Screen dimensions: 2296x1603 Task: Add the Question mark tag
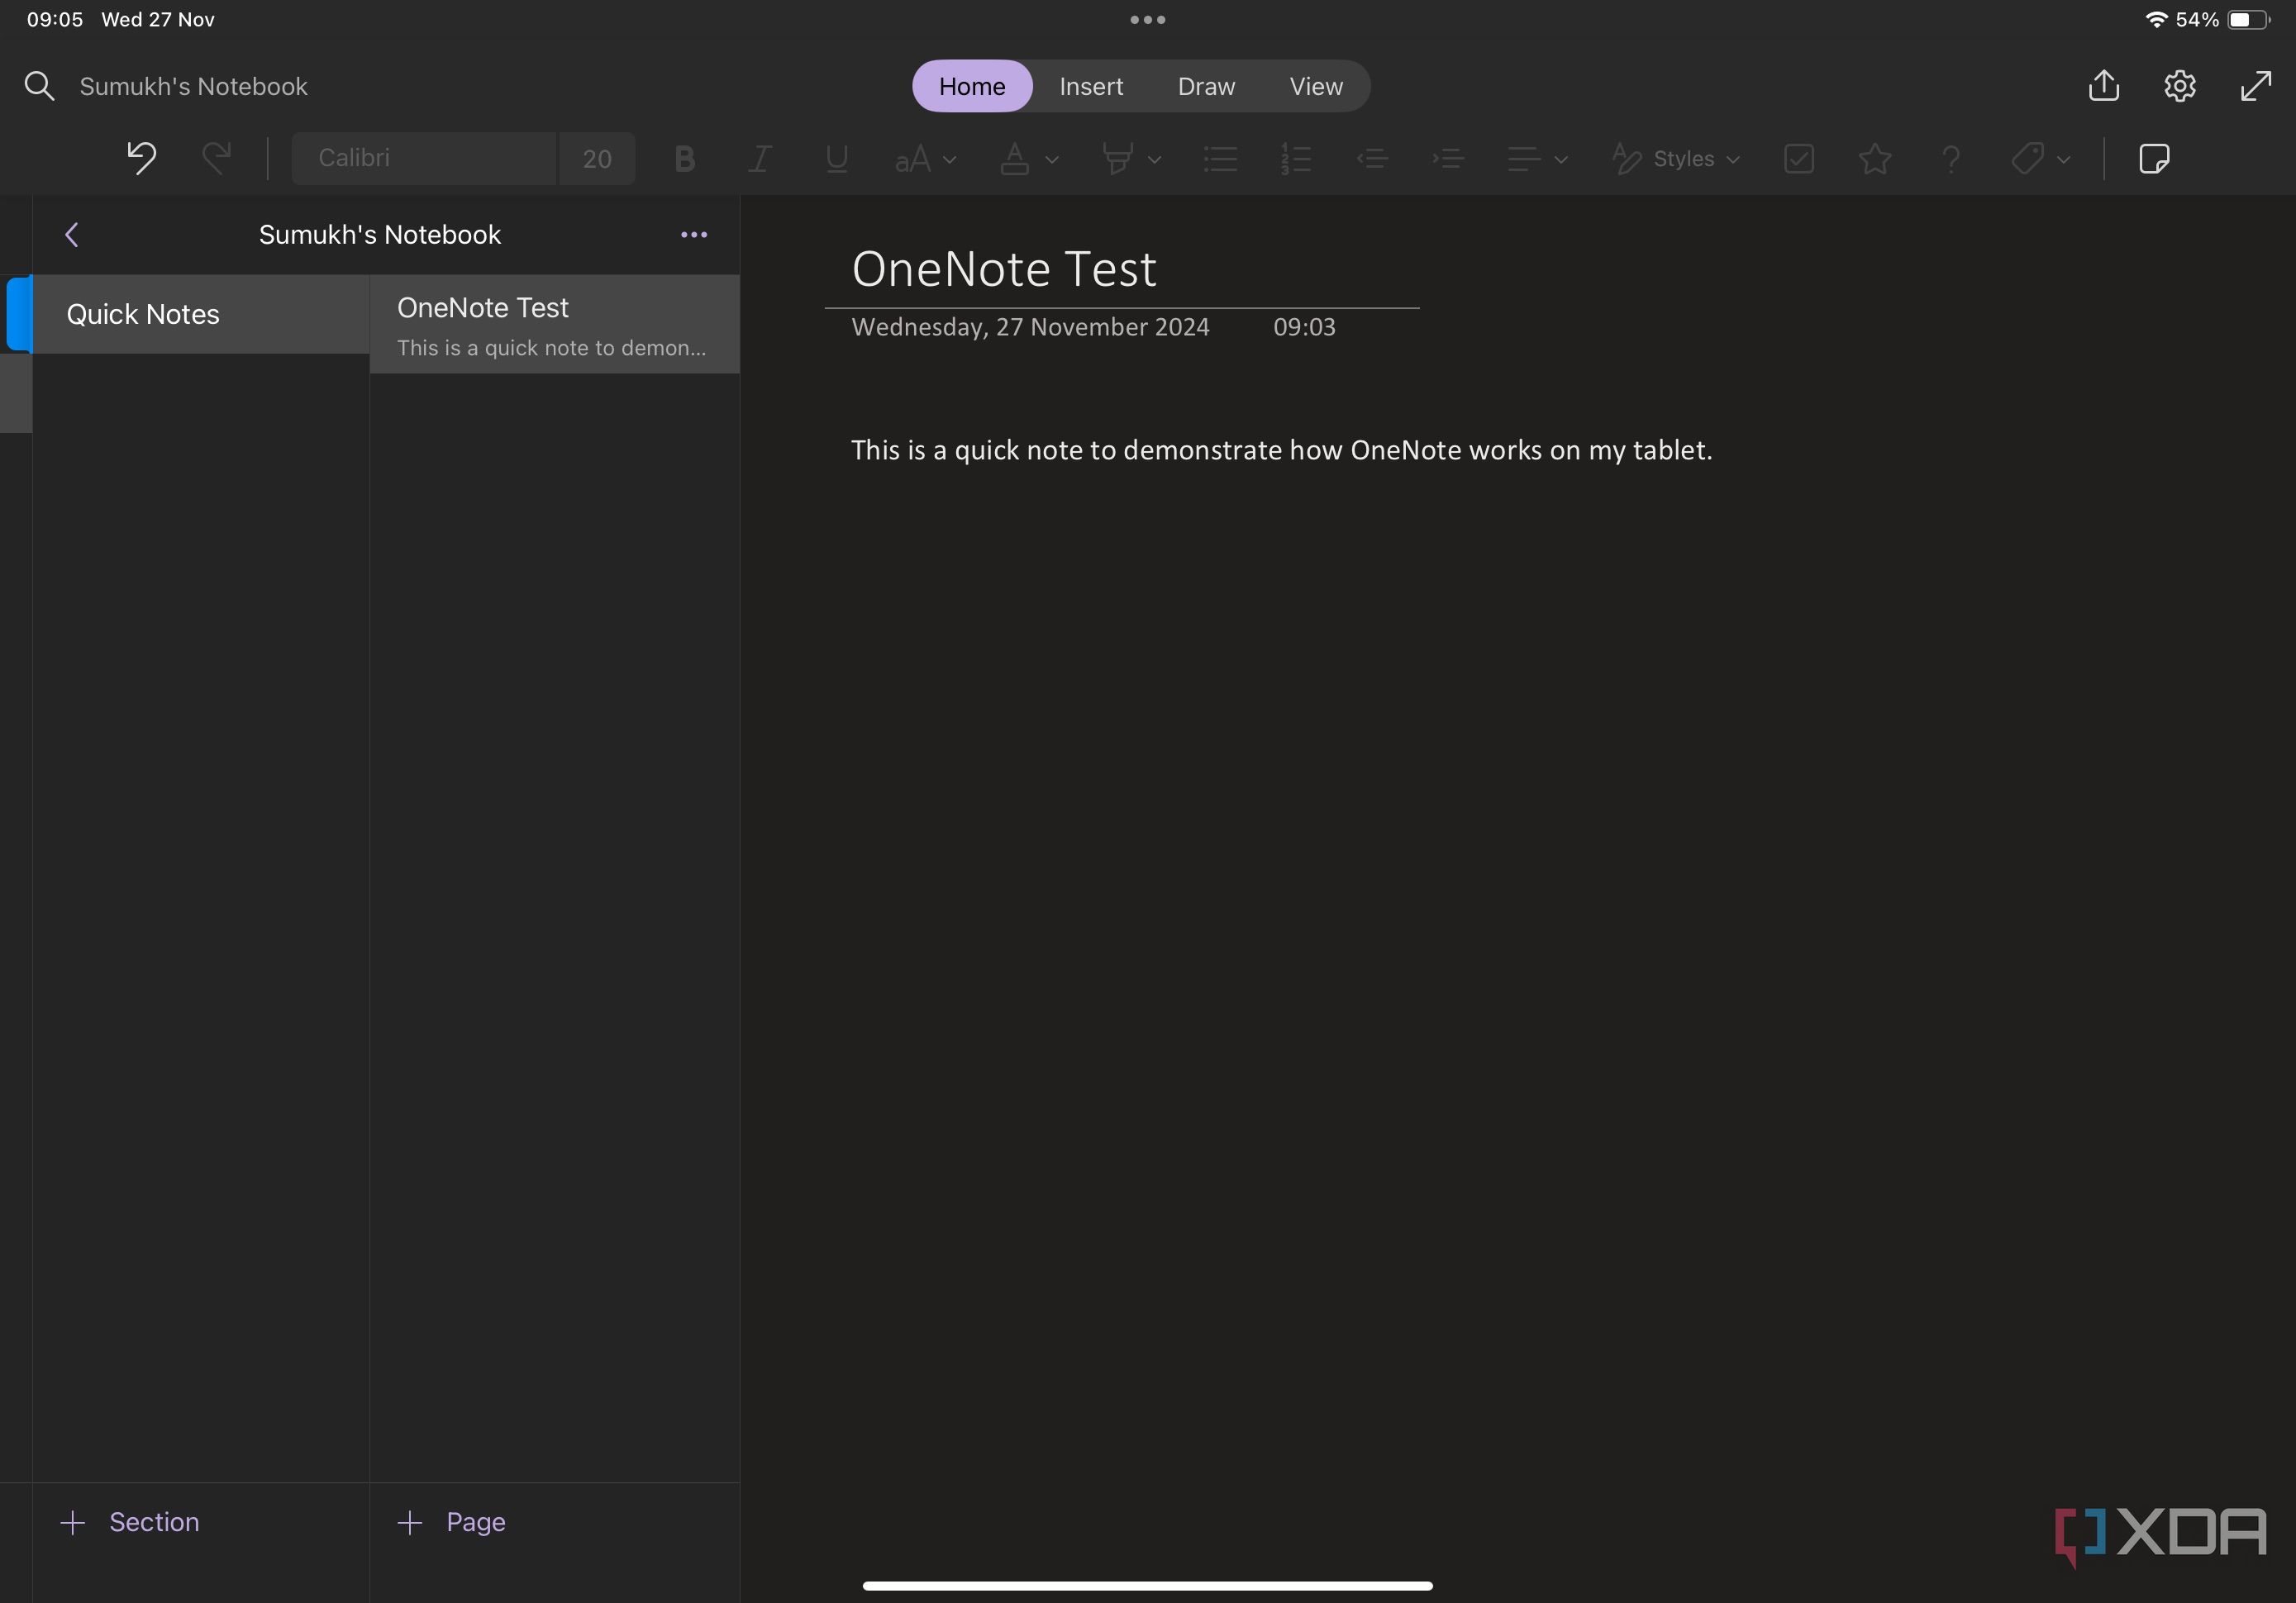[x=1951, y=159]
